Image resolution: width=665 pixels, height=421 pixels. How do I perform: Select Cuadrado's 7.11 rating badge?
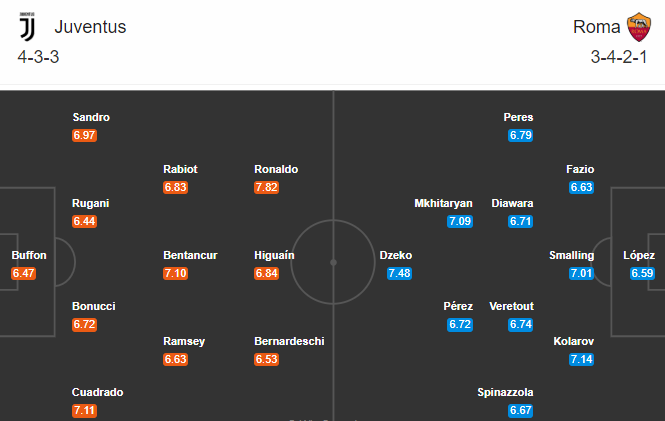84,410
